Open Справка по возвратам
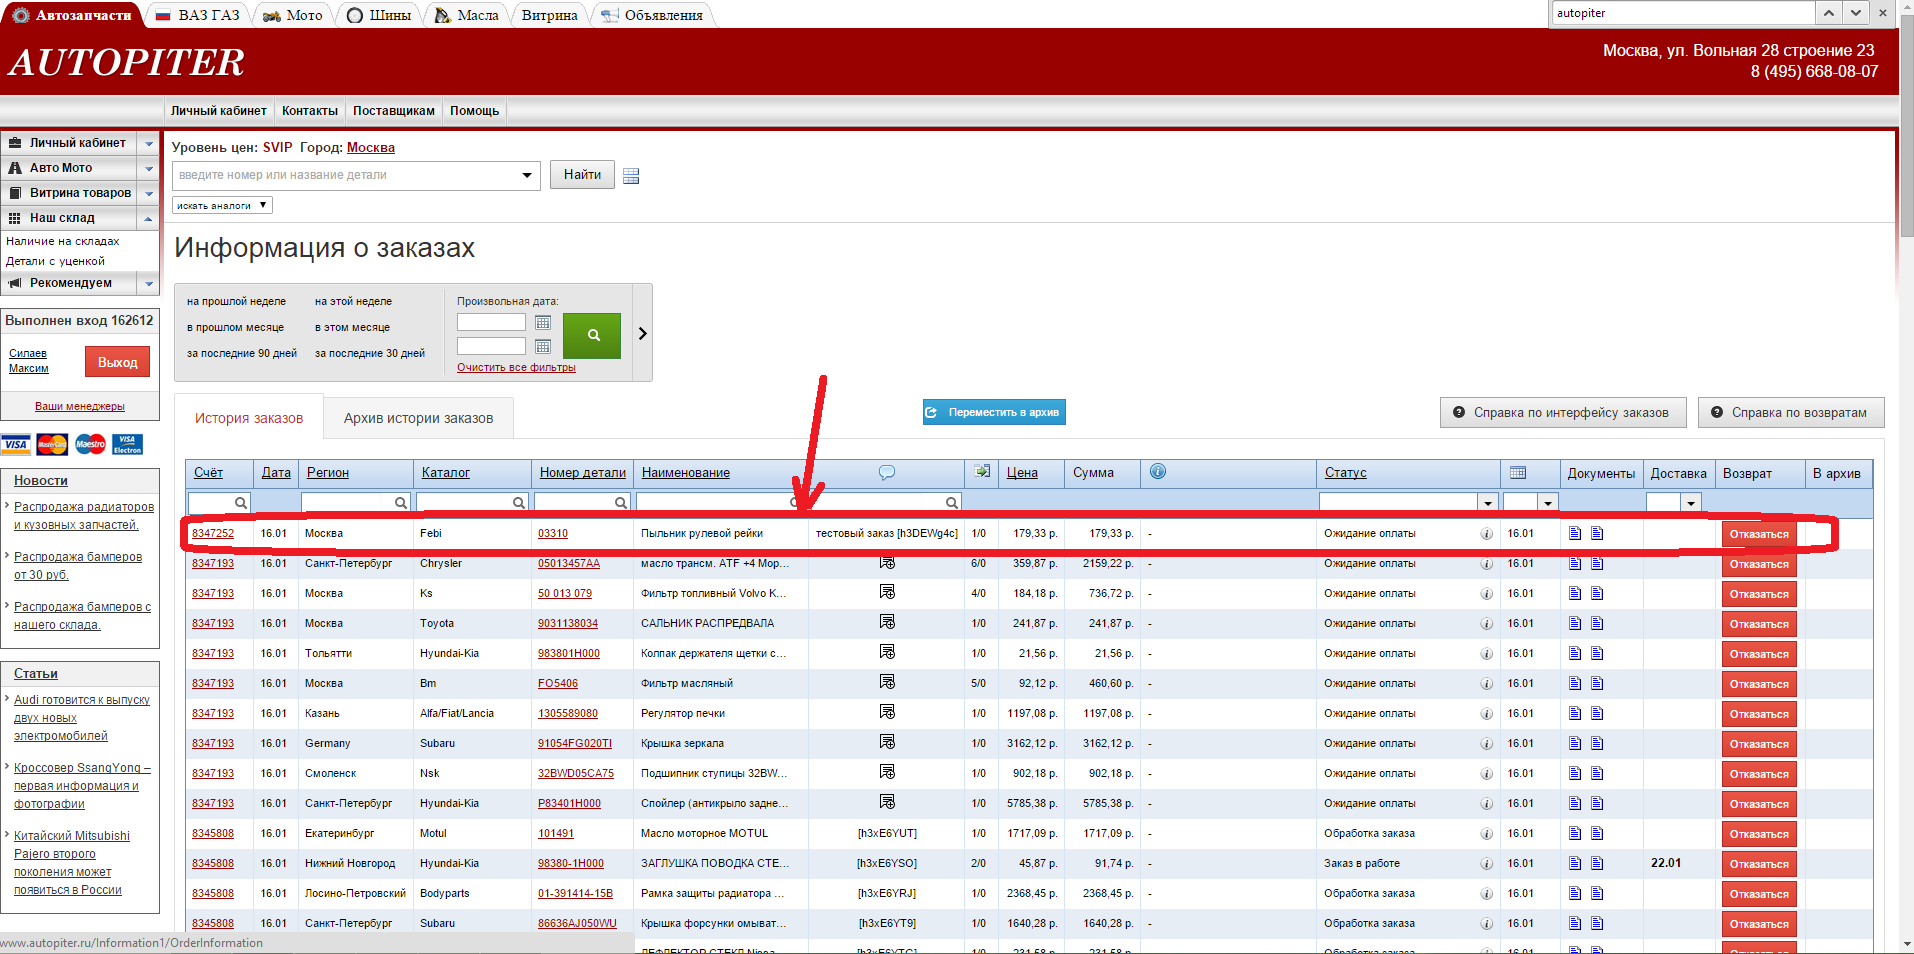This screenshot has height=954, width=1914. tap(1791, 412)
